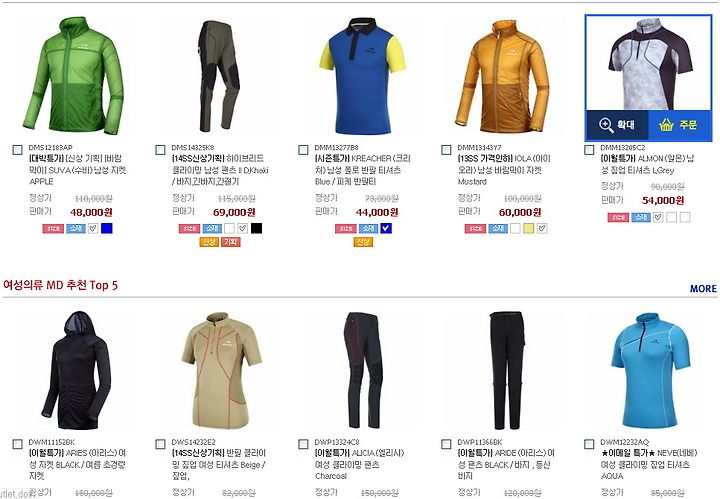Tick the checkbox beside DMM13277B8

click(x=304, y=150)
